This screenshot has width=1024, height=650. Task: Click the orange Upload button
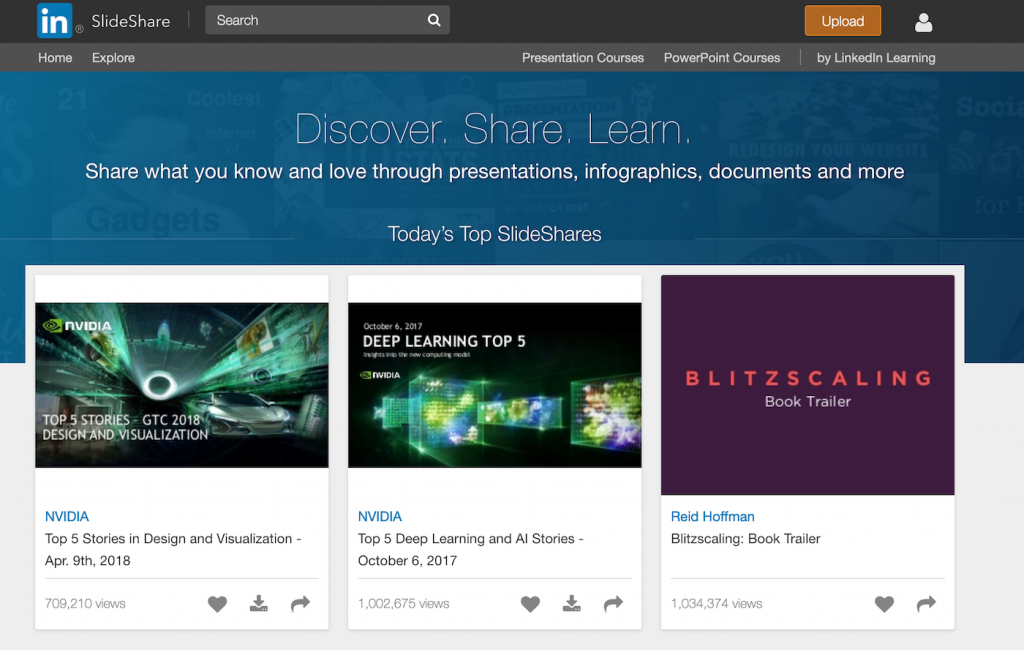842,21
